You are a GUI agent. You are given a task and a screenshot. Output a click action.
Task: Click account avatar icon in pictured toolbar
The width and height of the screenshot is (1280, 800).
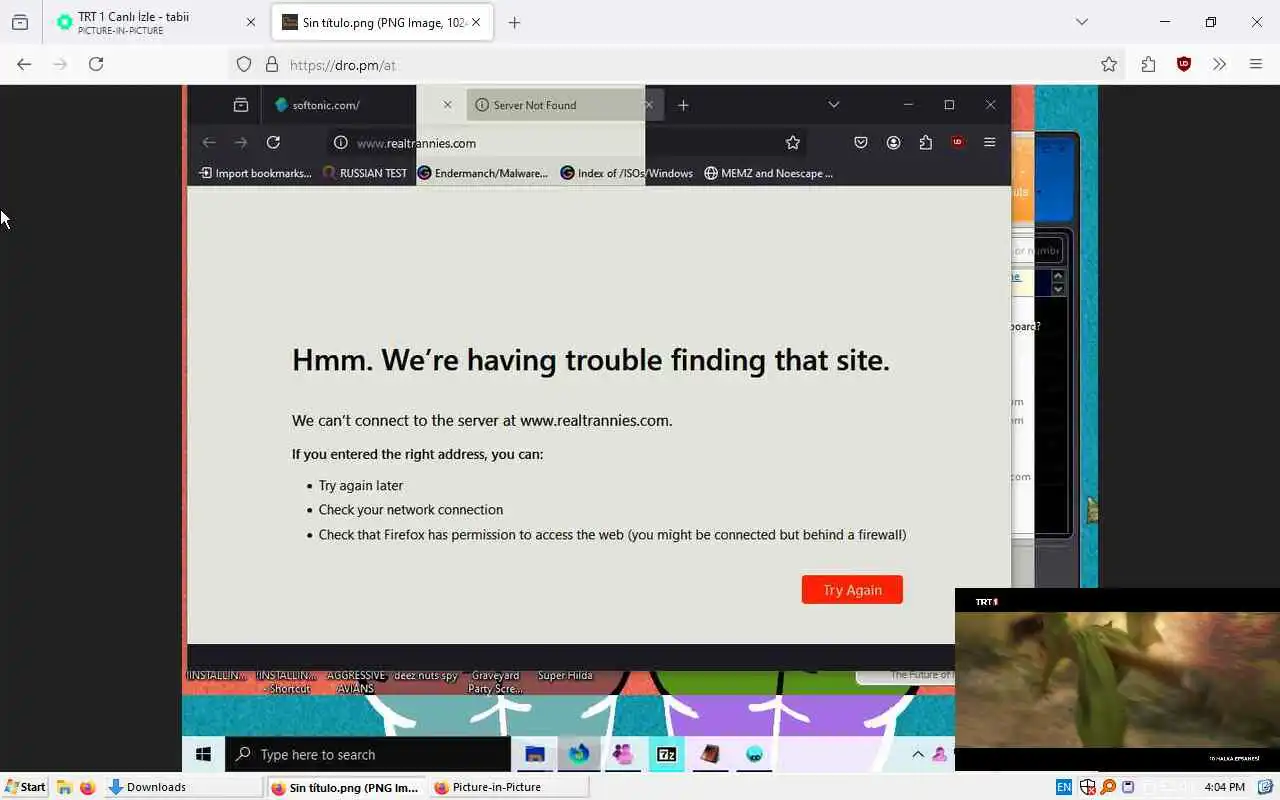[893, 143]
